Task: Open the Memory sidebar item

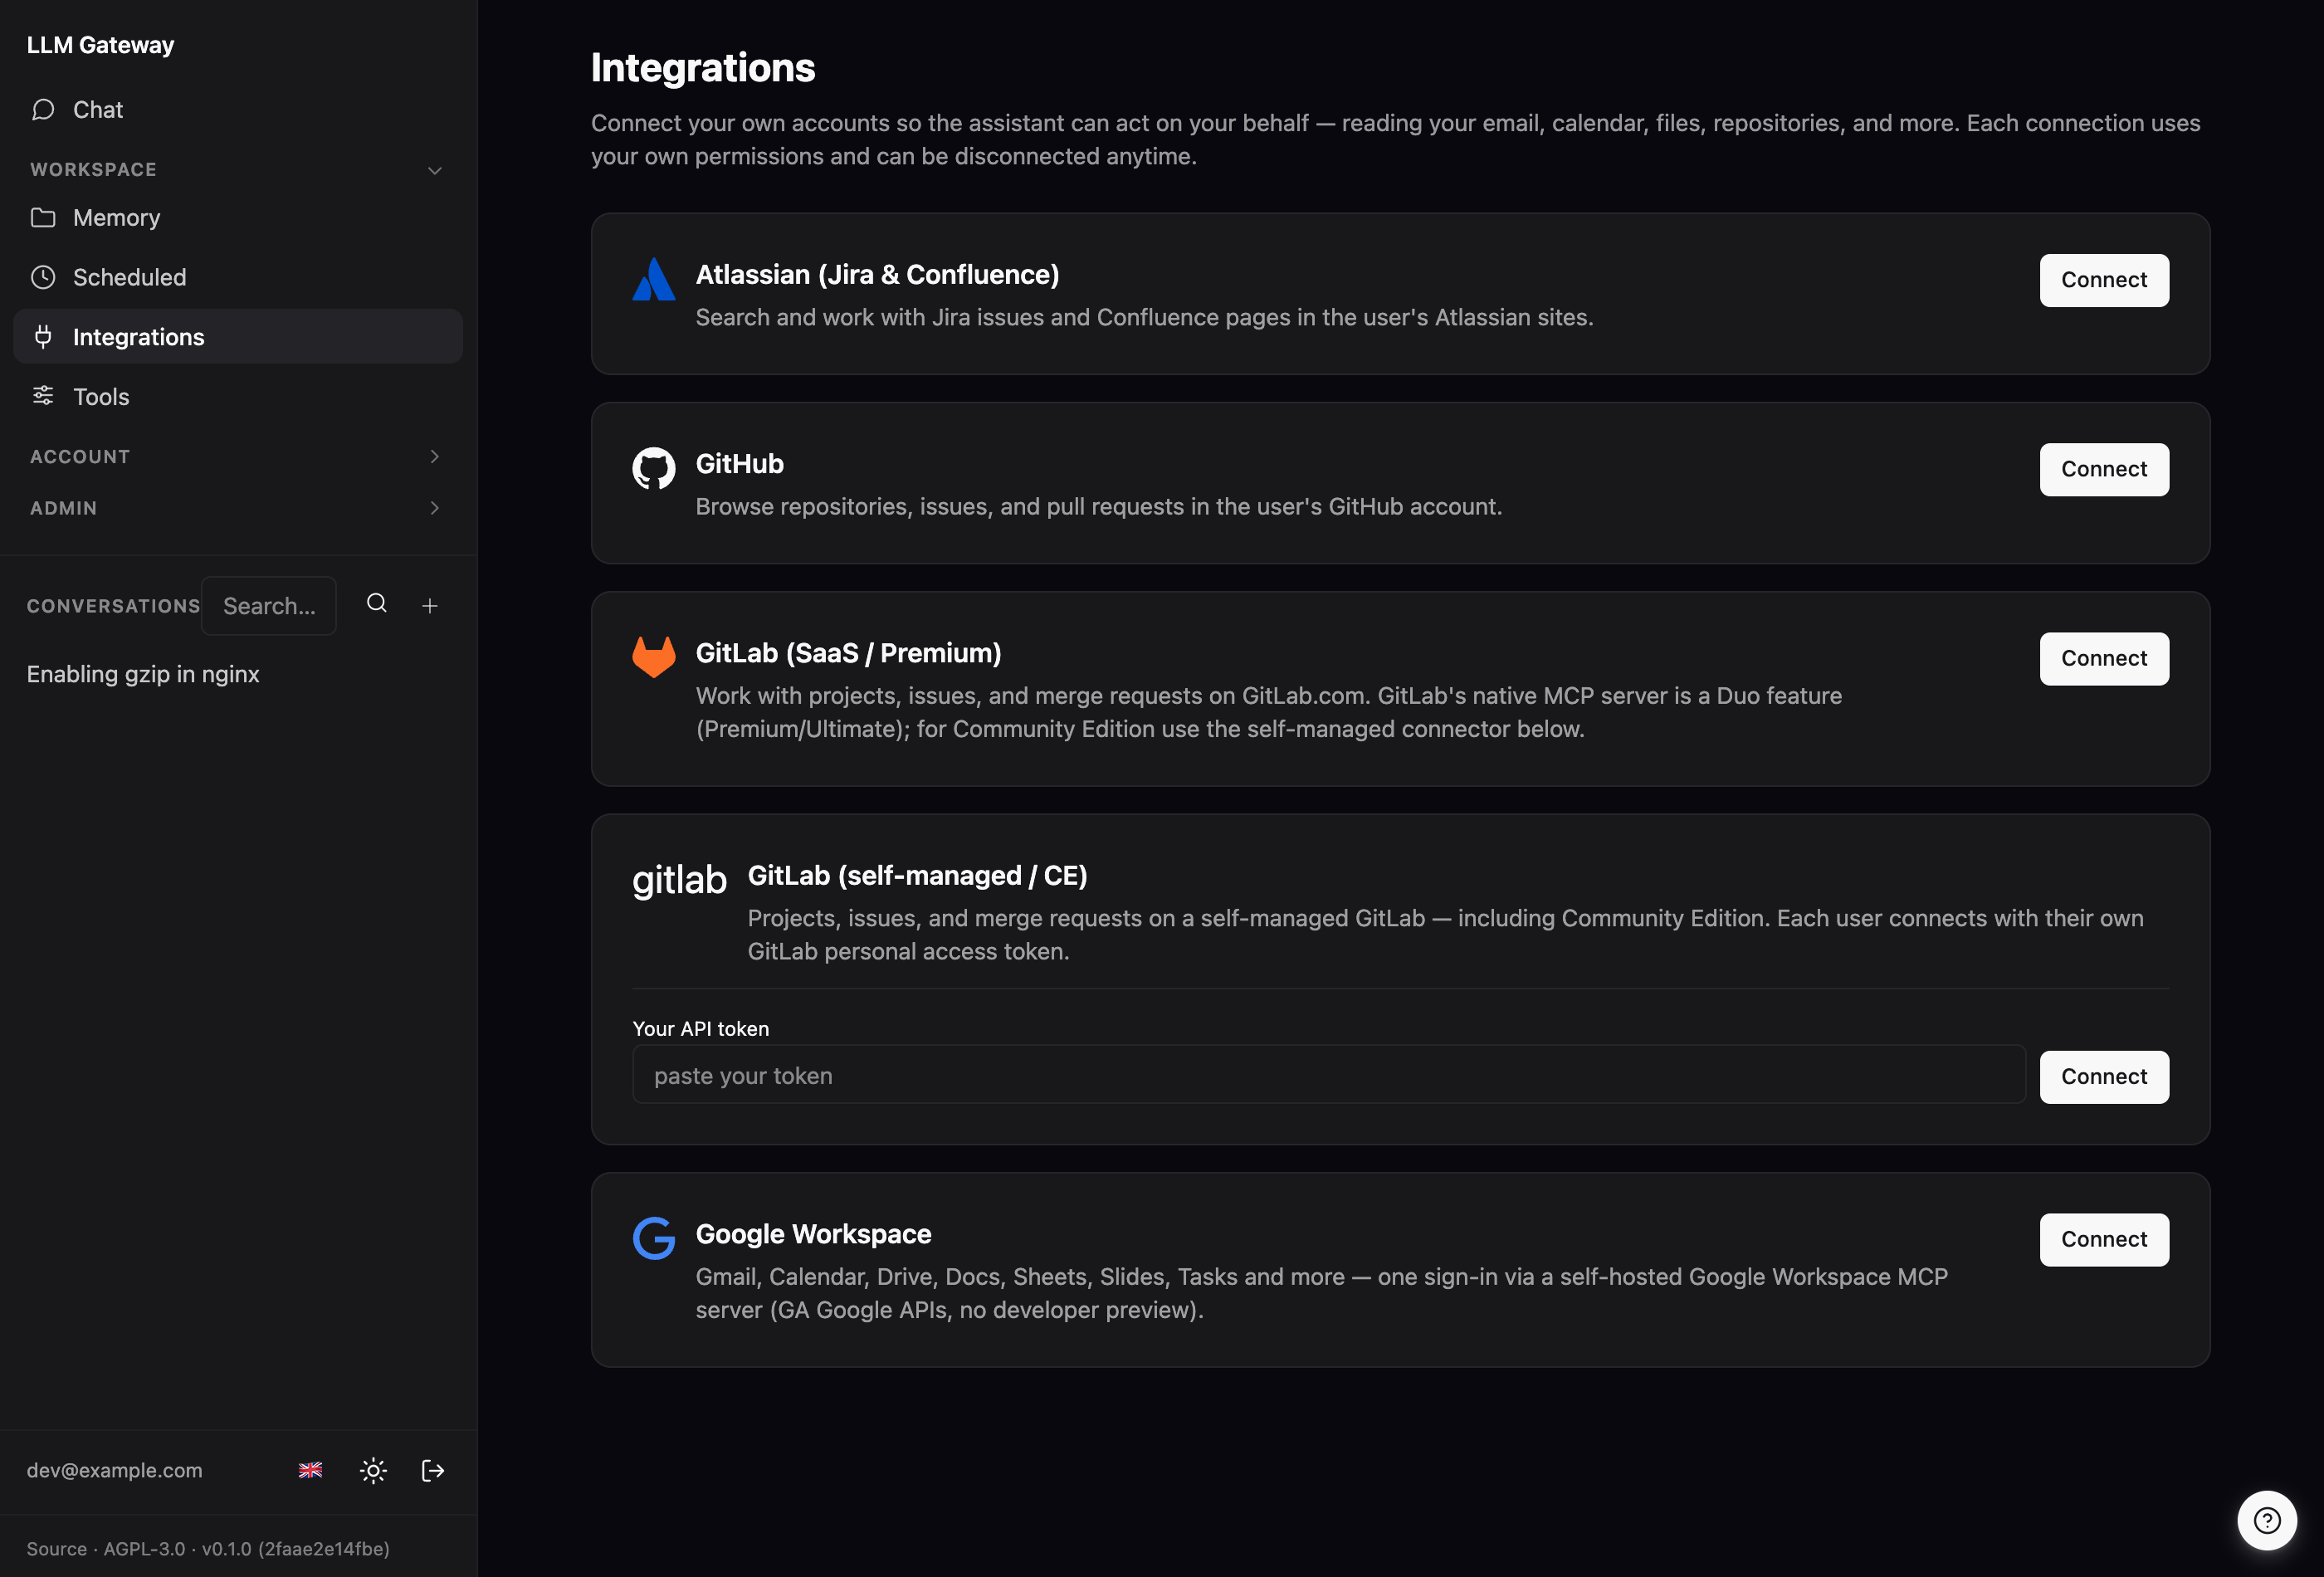Action: [237, 218]
